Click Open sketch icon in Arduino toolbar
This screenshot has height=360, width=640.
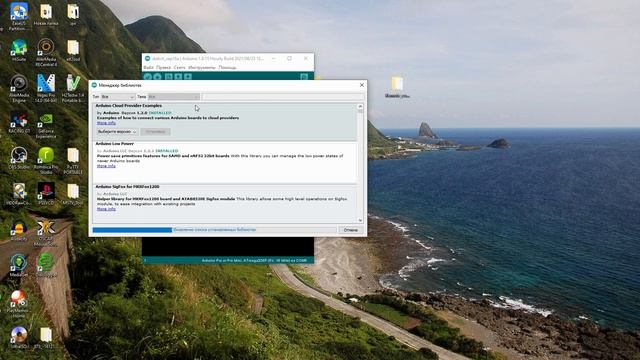[178, 76]
